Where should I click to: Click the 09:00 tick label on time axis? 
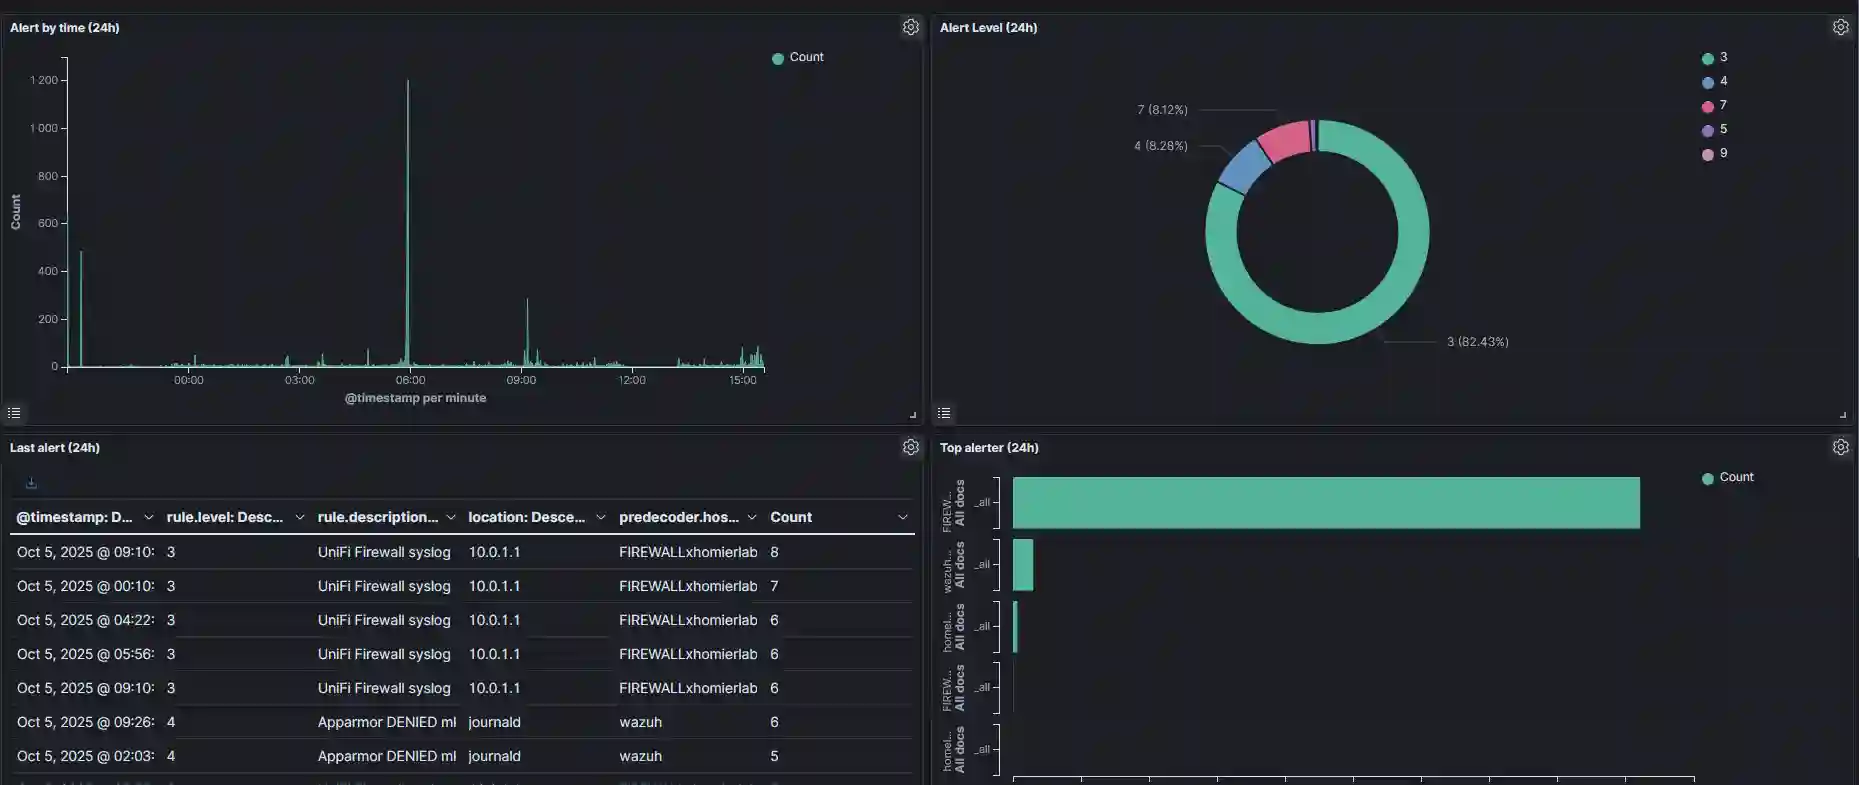point(521,380)
